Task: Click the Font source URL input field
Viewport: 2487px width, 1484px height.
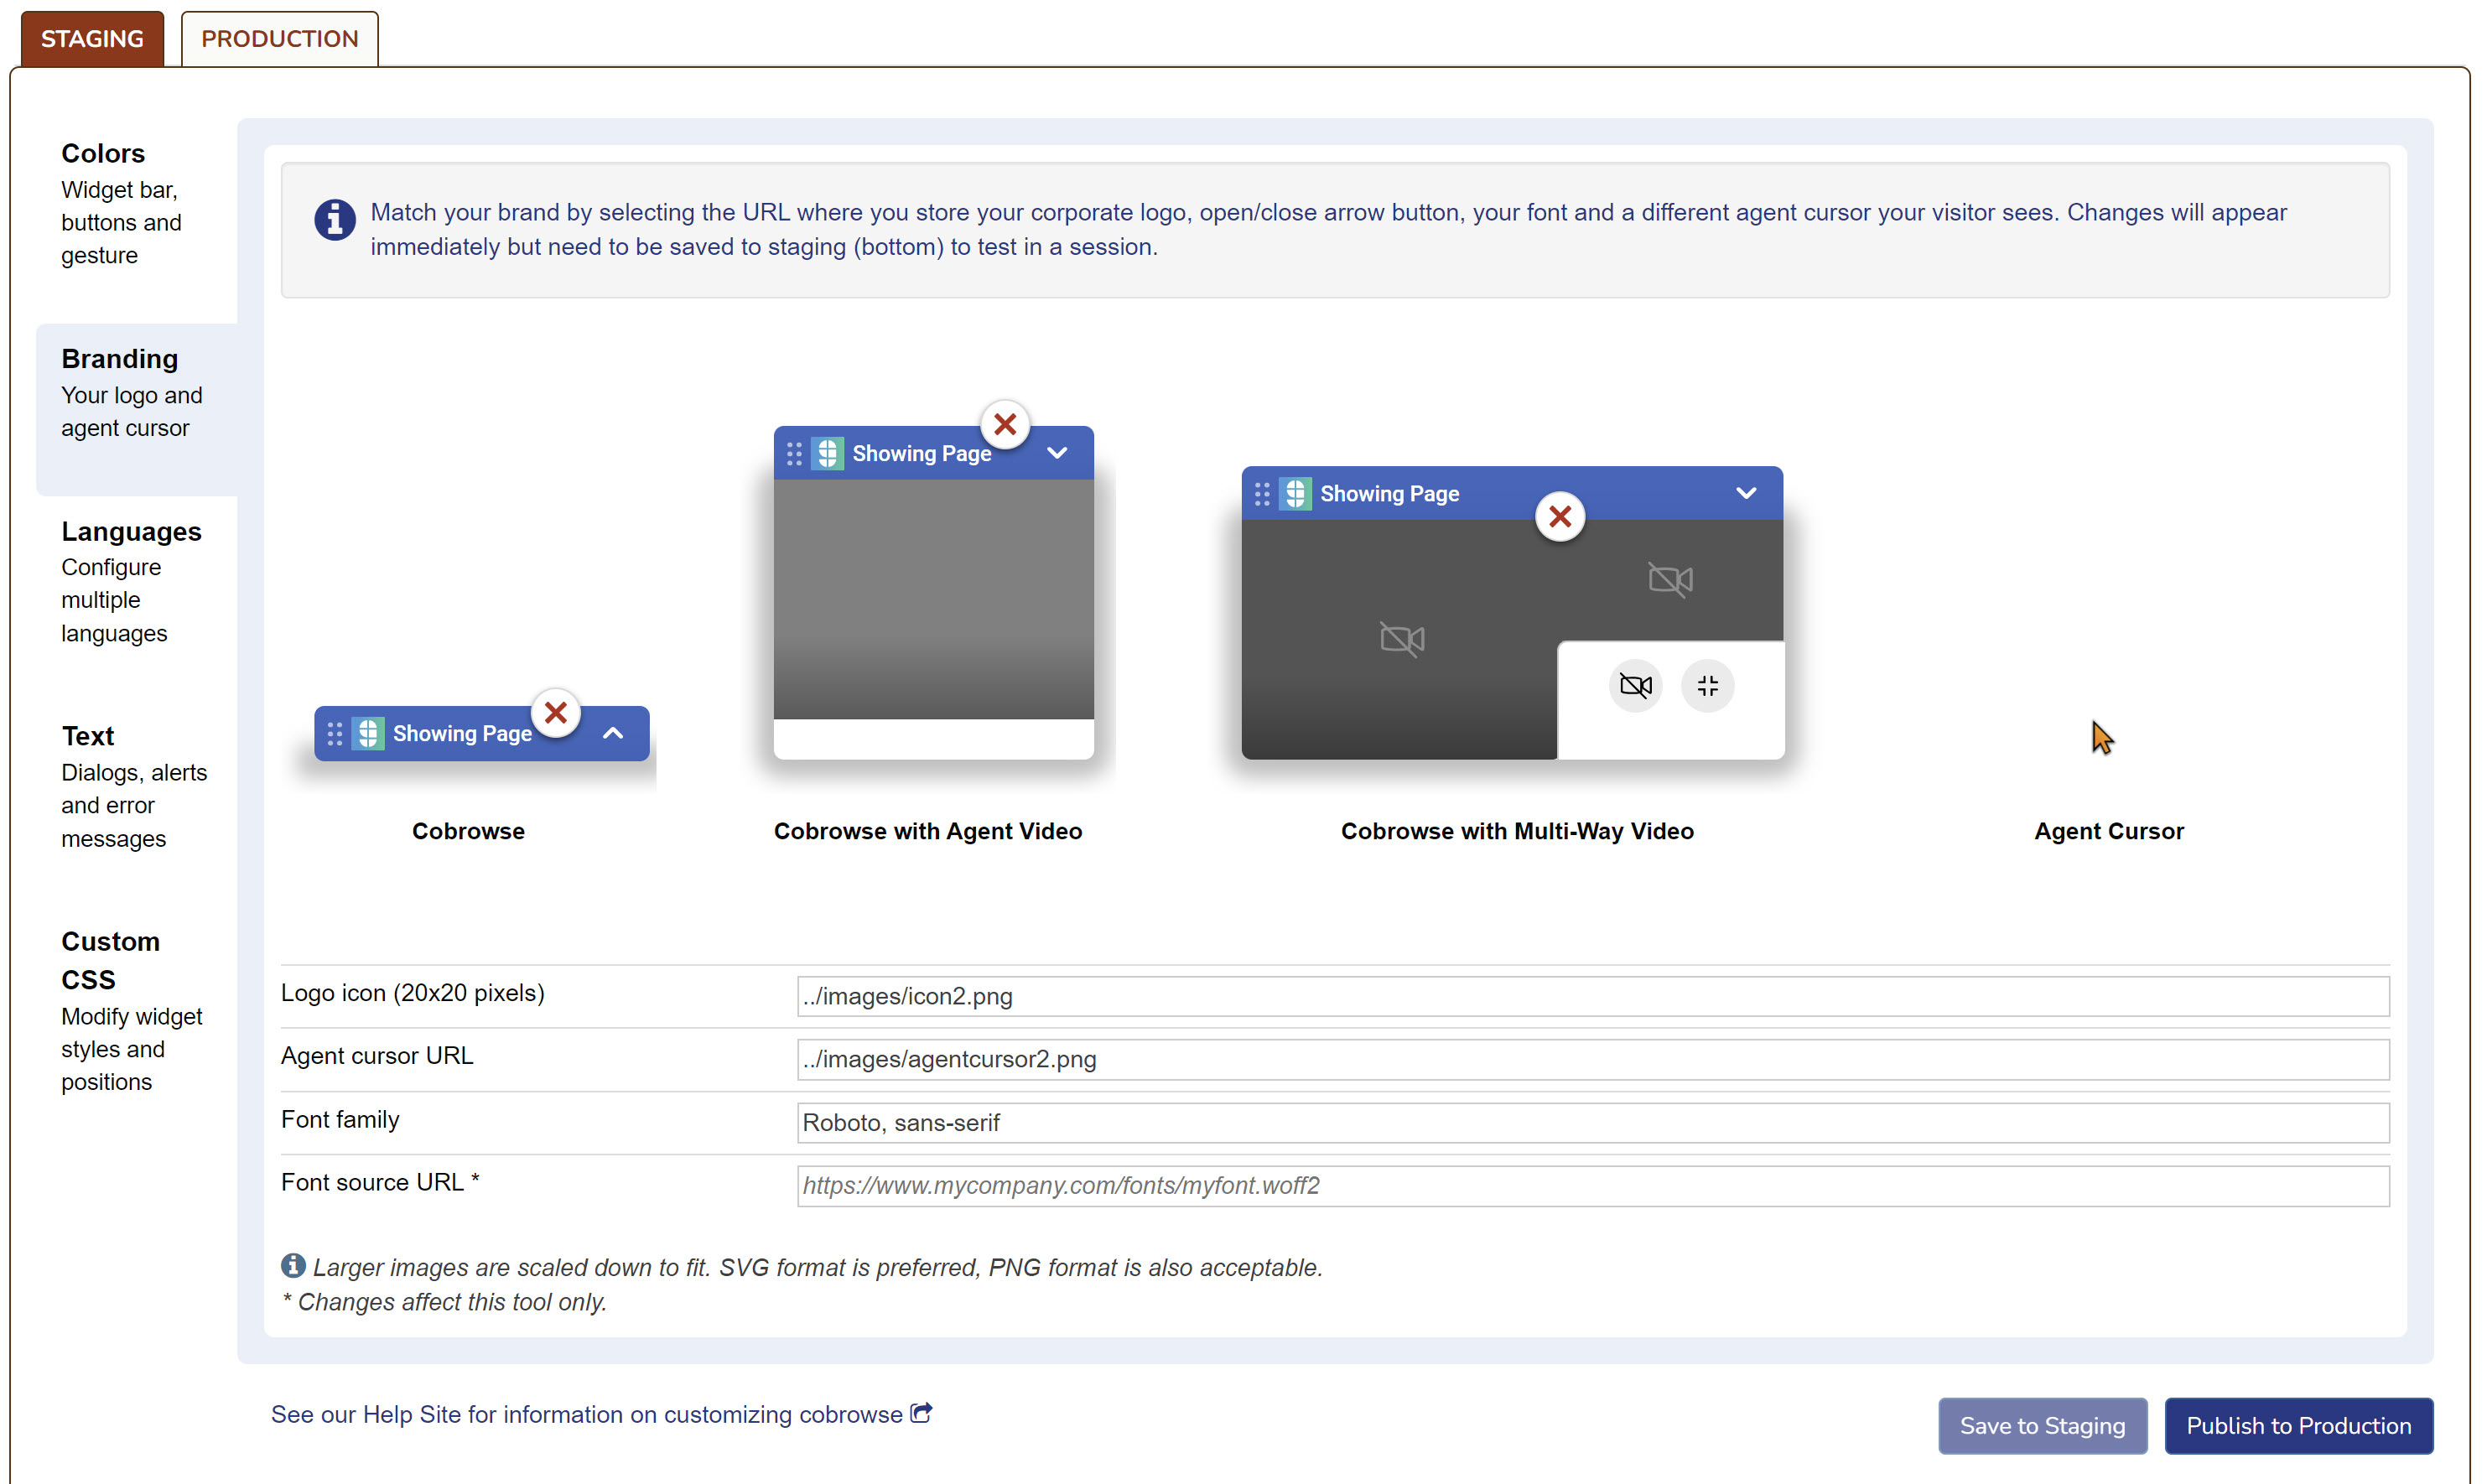Action: (1592, 1186)
